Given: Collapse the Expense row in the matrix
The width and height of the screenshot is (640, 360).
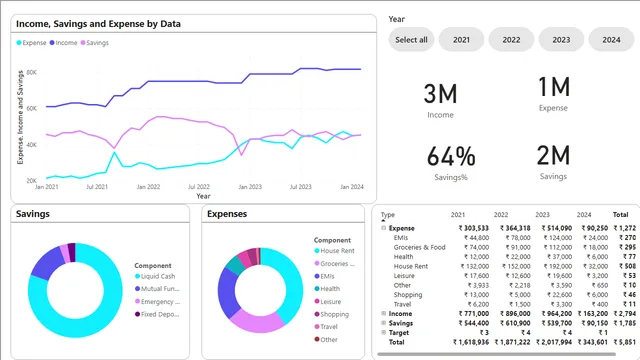Looking at the screenshot, I should click(x=383, y=228).
